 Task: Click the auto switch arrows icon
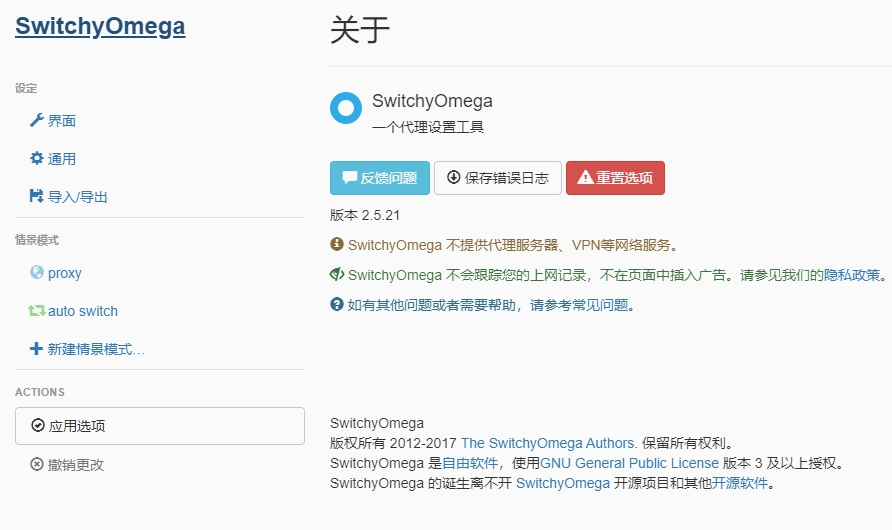click(37, 311)
